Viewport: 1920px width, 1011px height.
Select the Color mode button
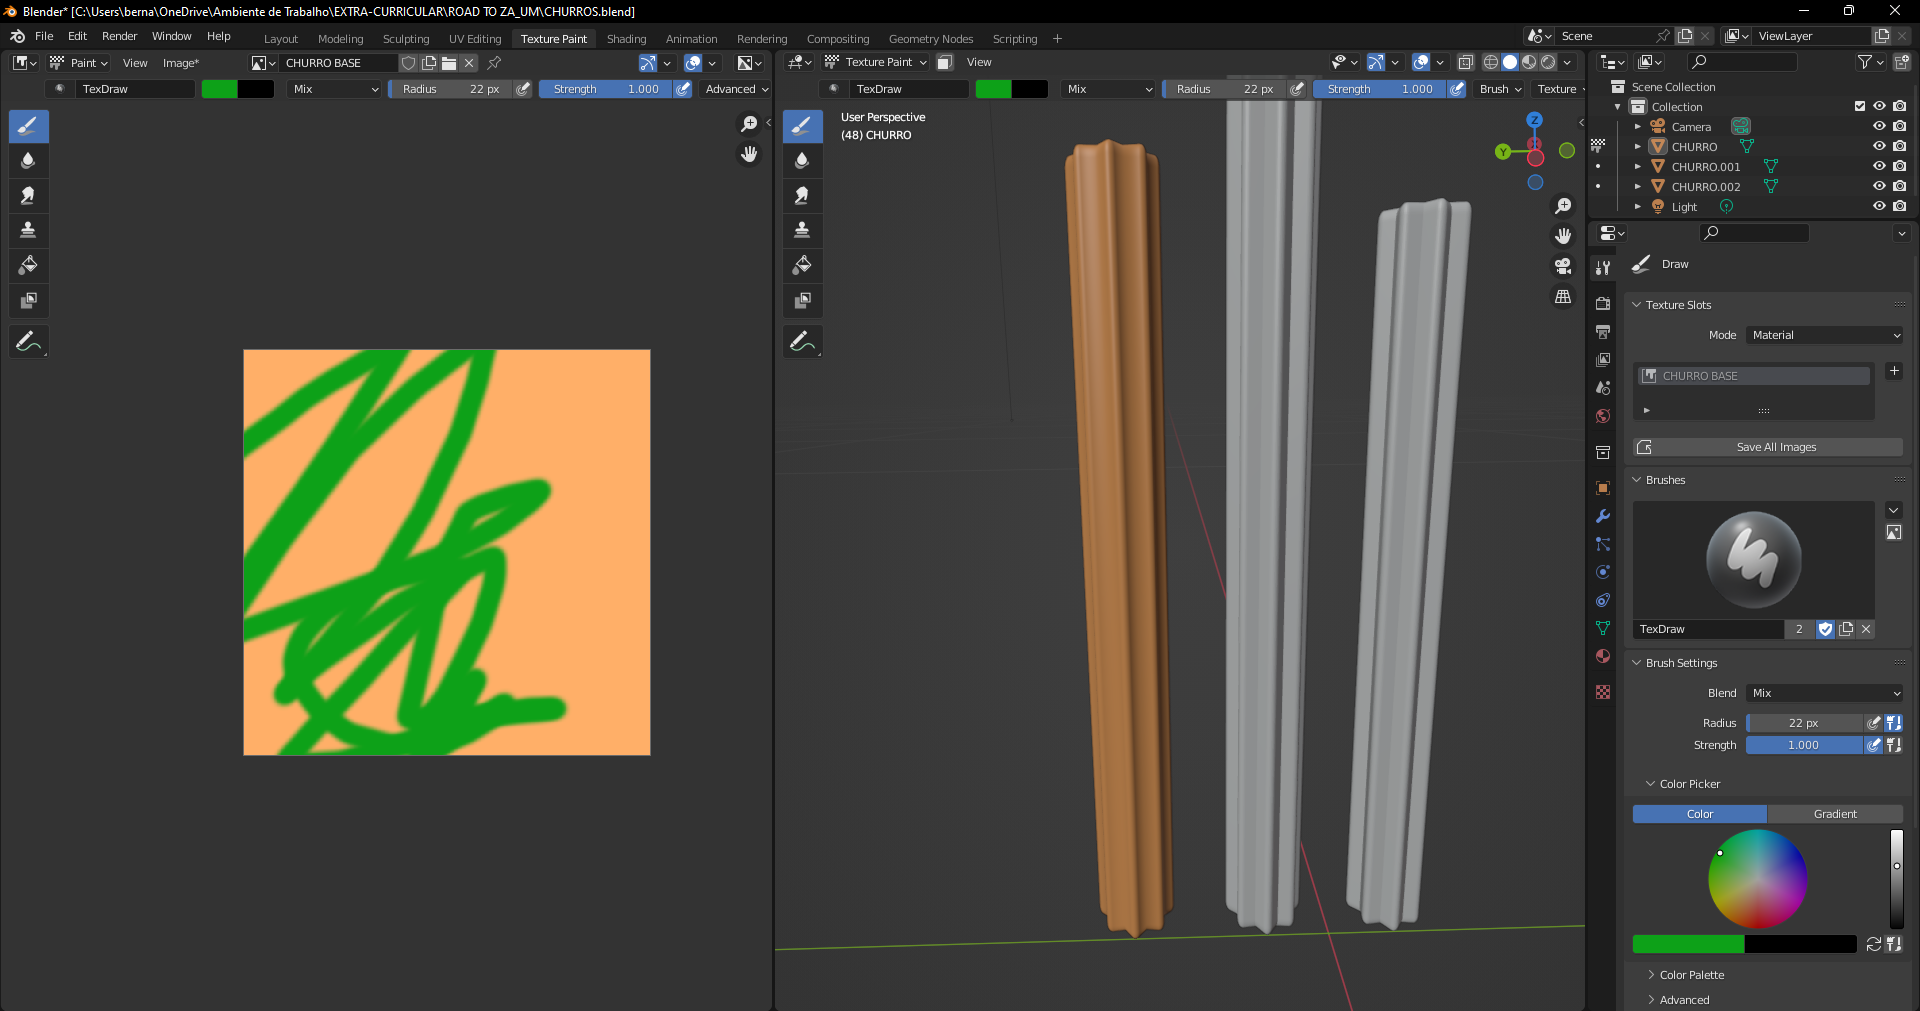1700,814
